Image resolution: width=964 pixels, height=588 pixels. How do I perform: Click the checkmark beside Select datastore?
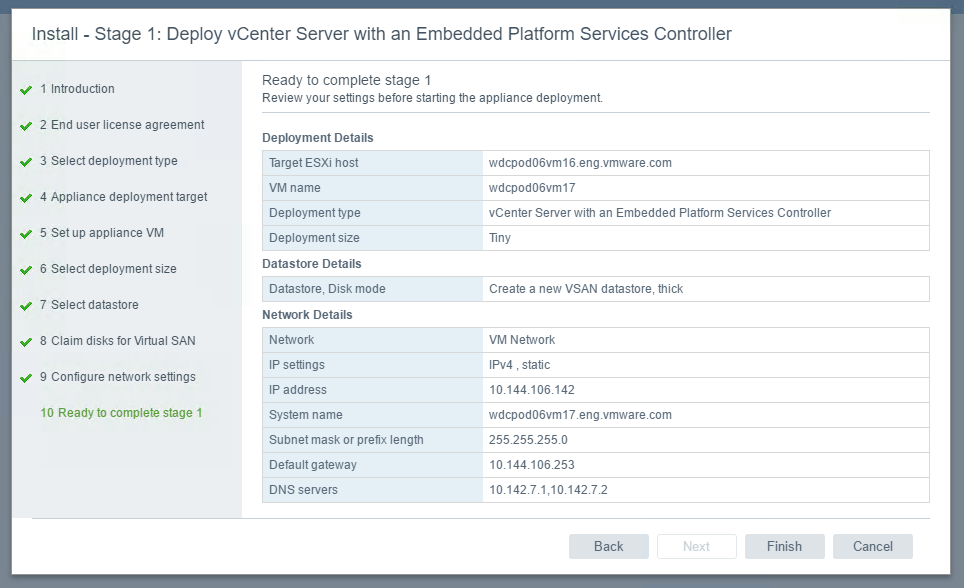pos(26,306)
